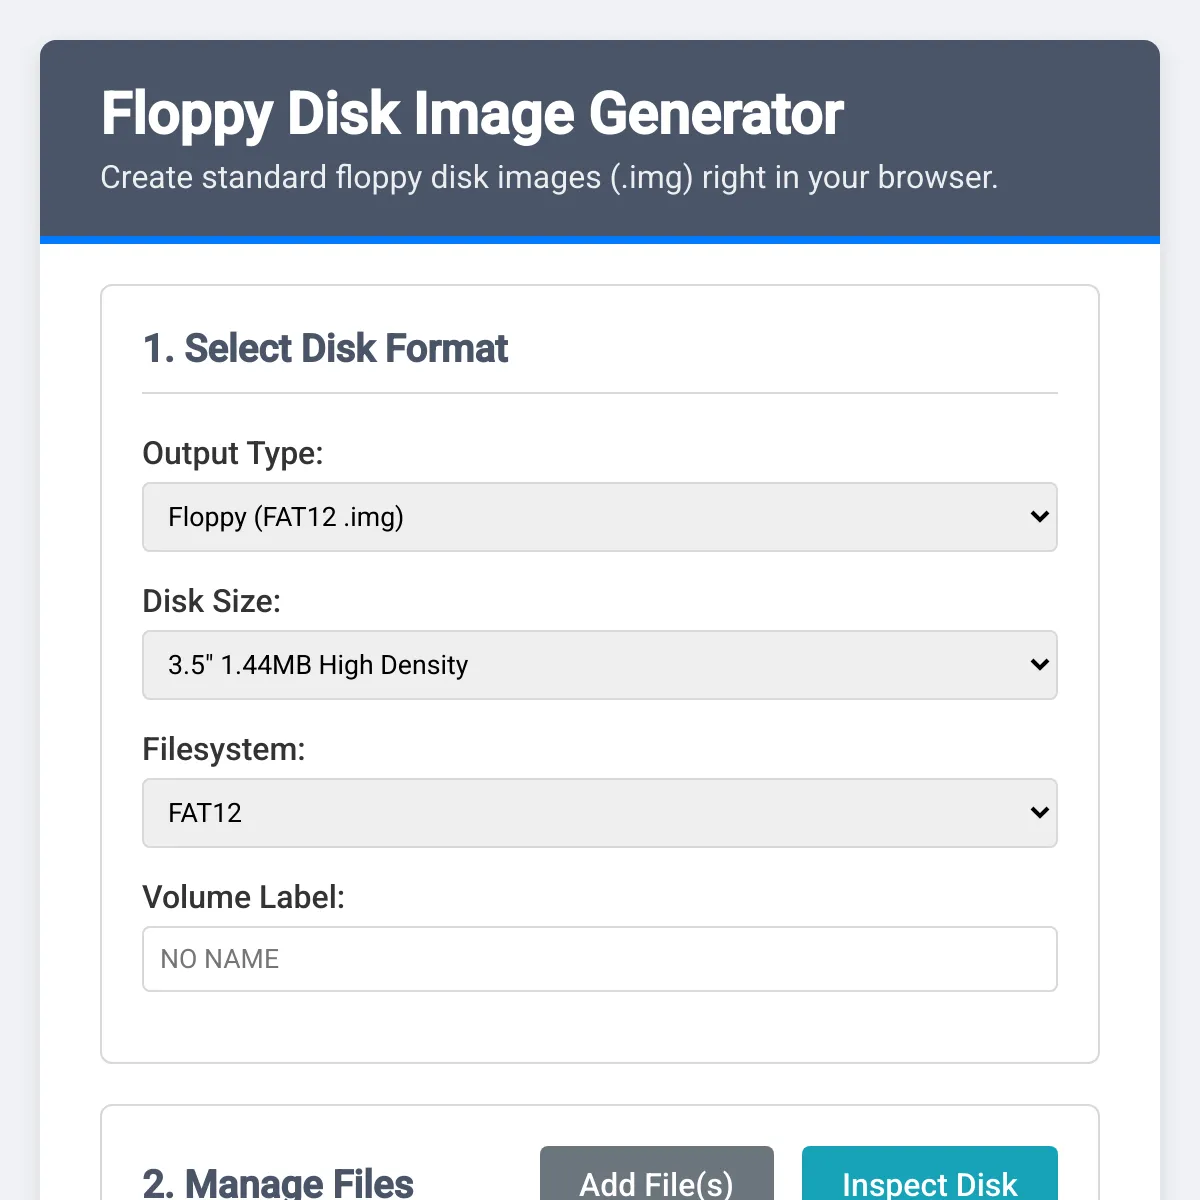Select the FAT12 filesystem value
Image resolution: width=1200 pixels, height=1200 pixels.
pyautogui.click(x=204, y=813)
